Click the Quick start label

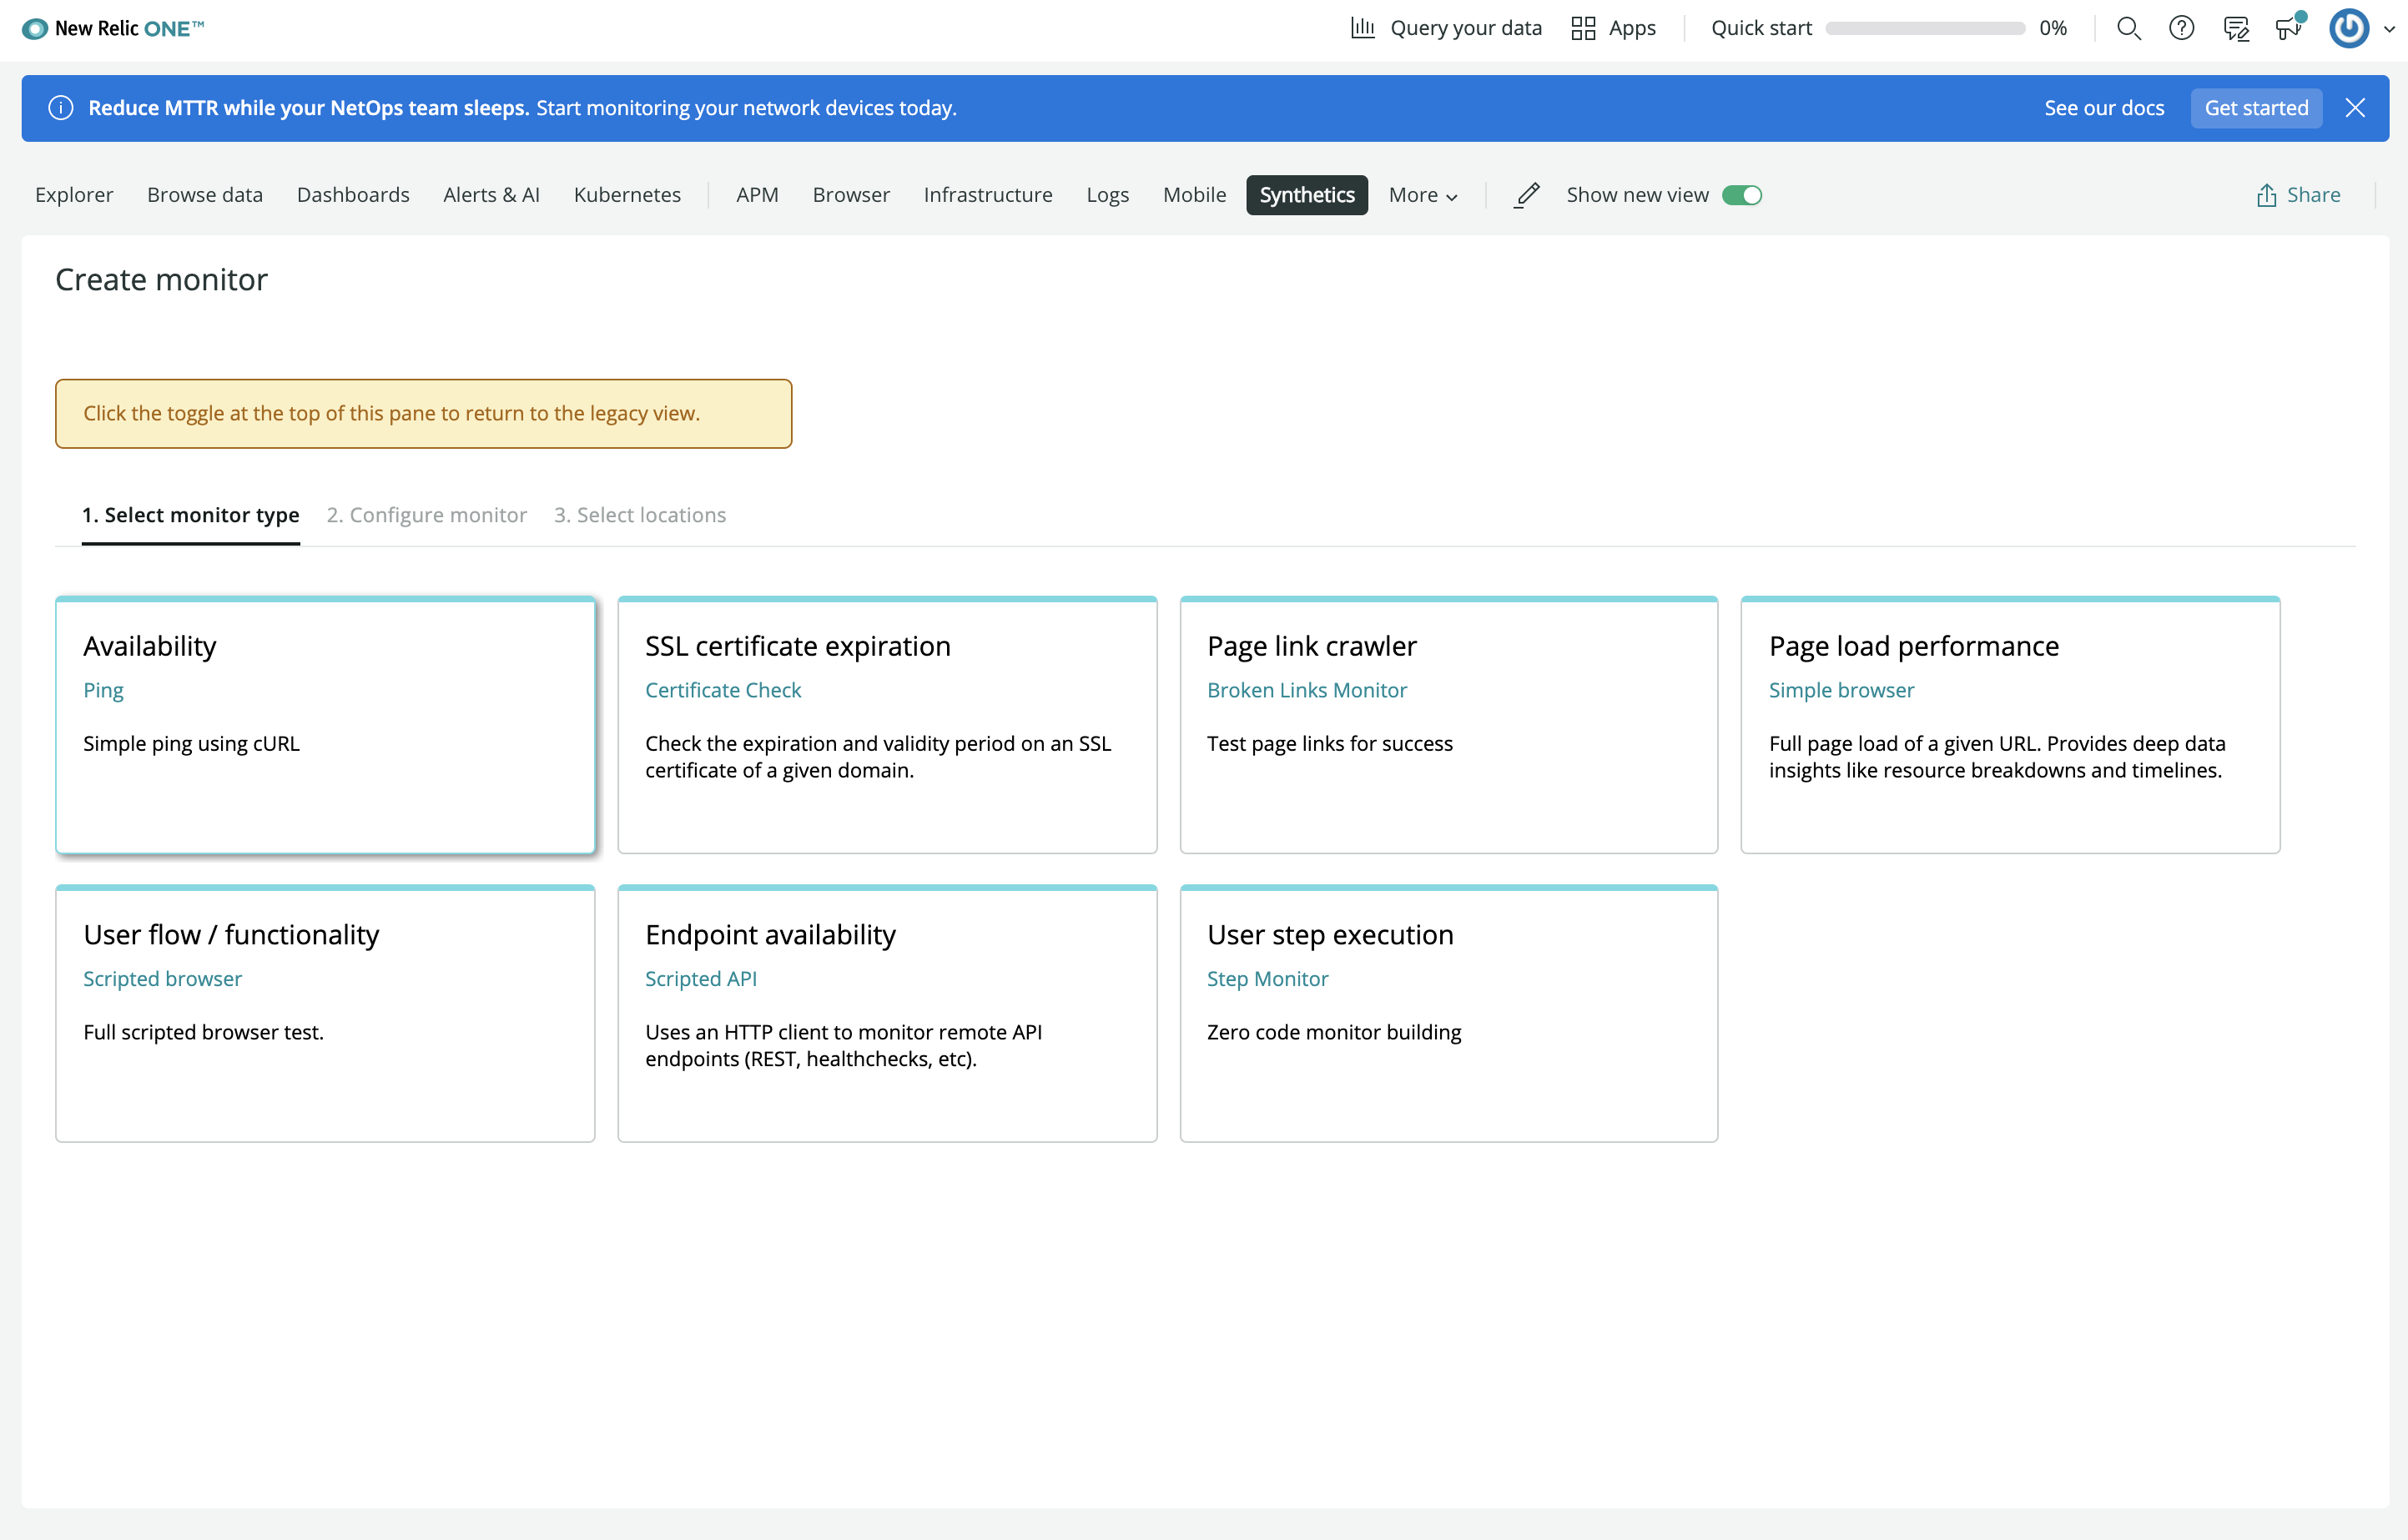pyautogui.click(x=1761, y=28)
